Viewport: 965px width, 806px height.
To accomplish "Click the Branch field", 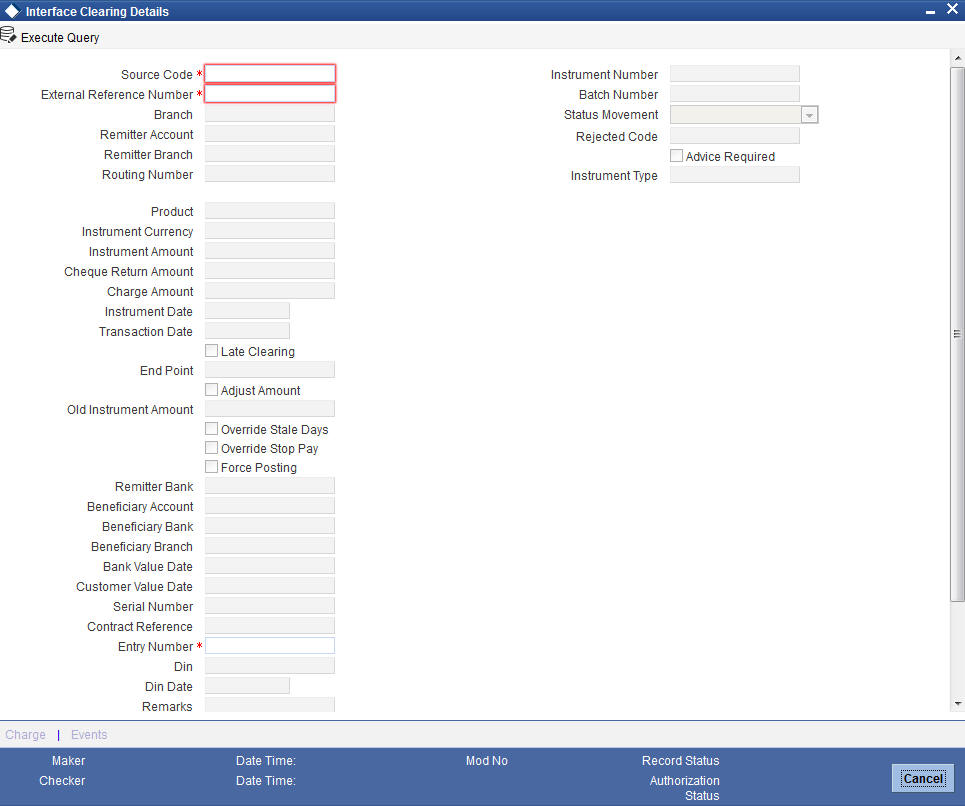I will (270, 114).
